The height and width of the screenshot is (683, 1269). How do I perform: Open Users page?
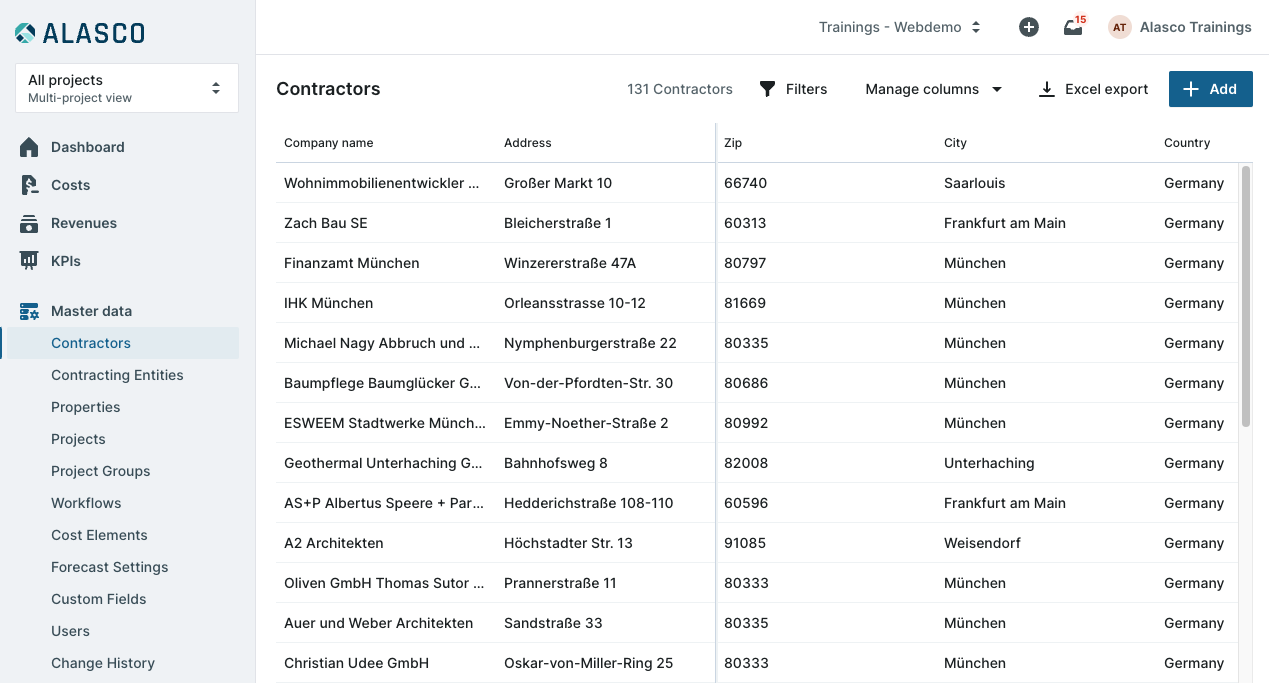(x=70, y=631)
